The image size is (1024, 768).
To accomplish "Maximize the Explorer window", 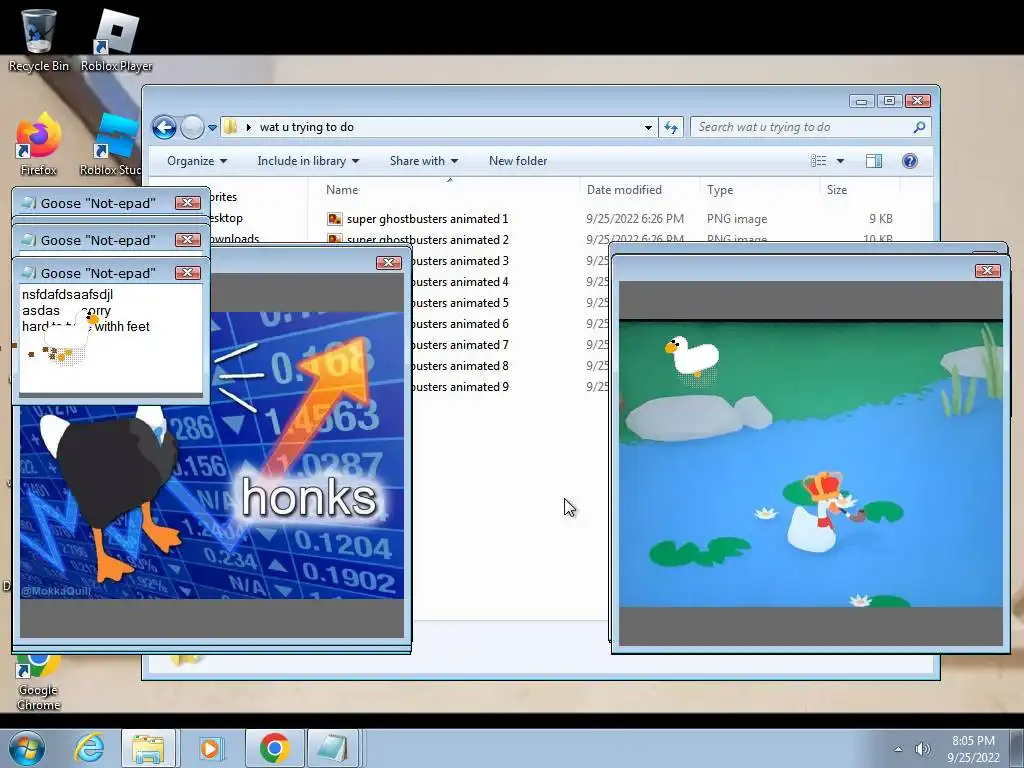I will pyautogui.click(x=889, y=101).
